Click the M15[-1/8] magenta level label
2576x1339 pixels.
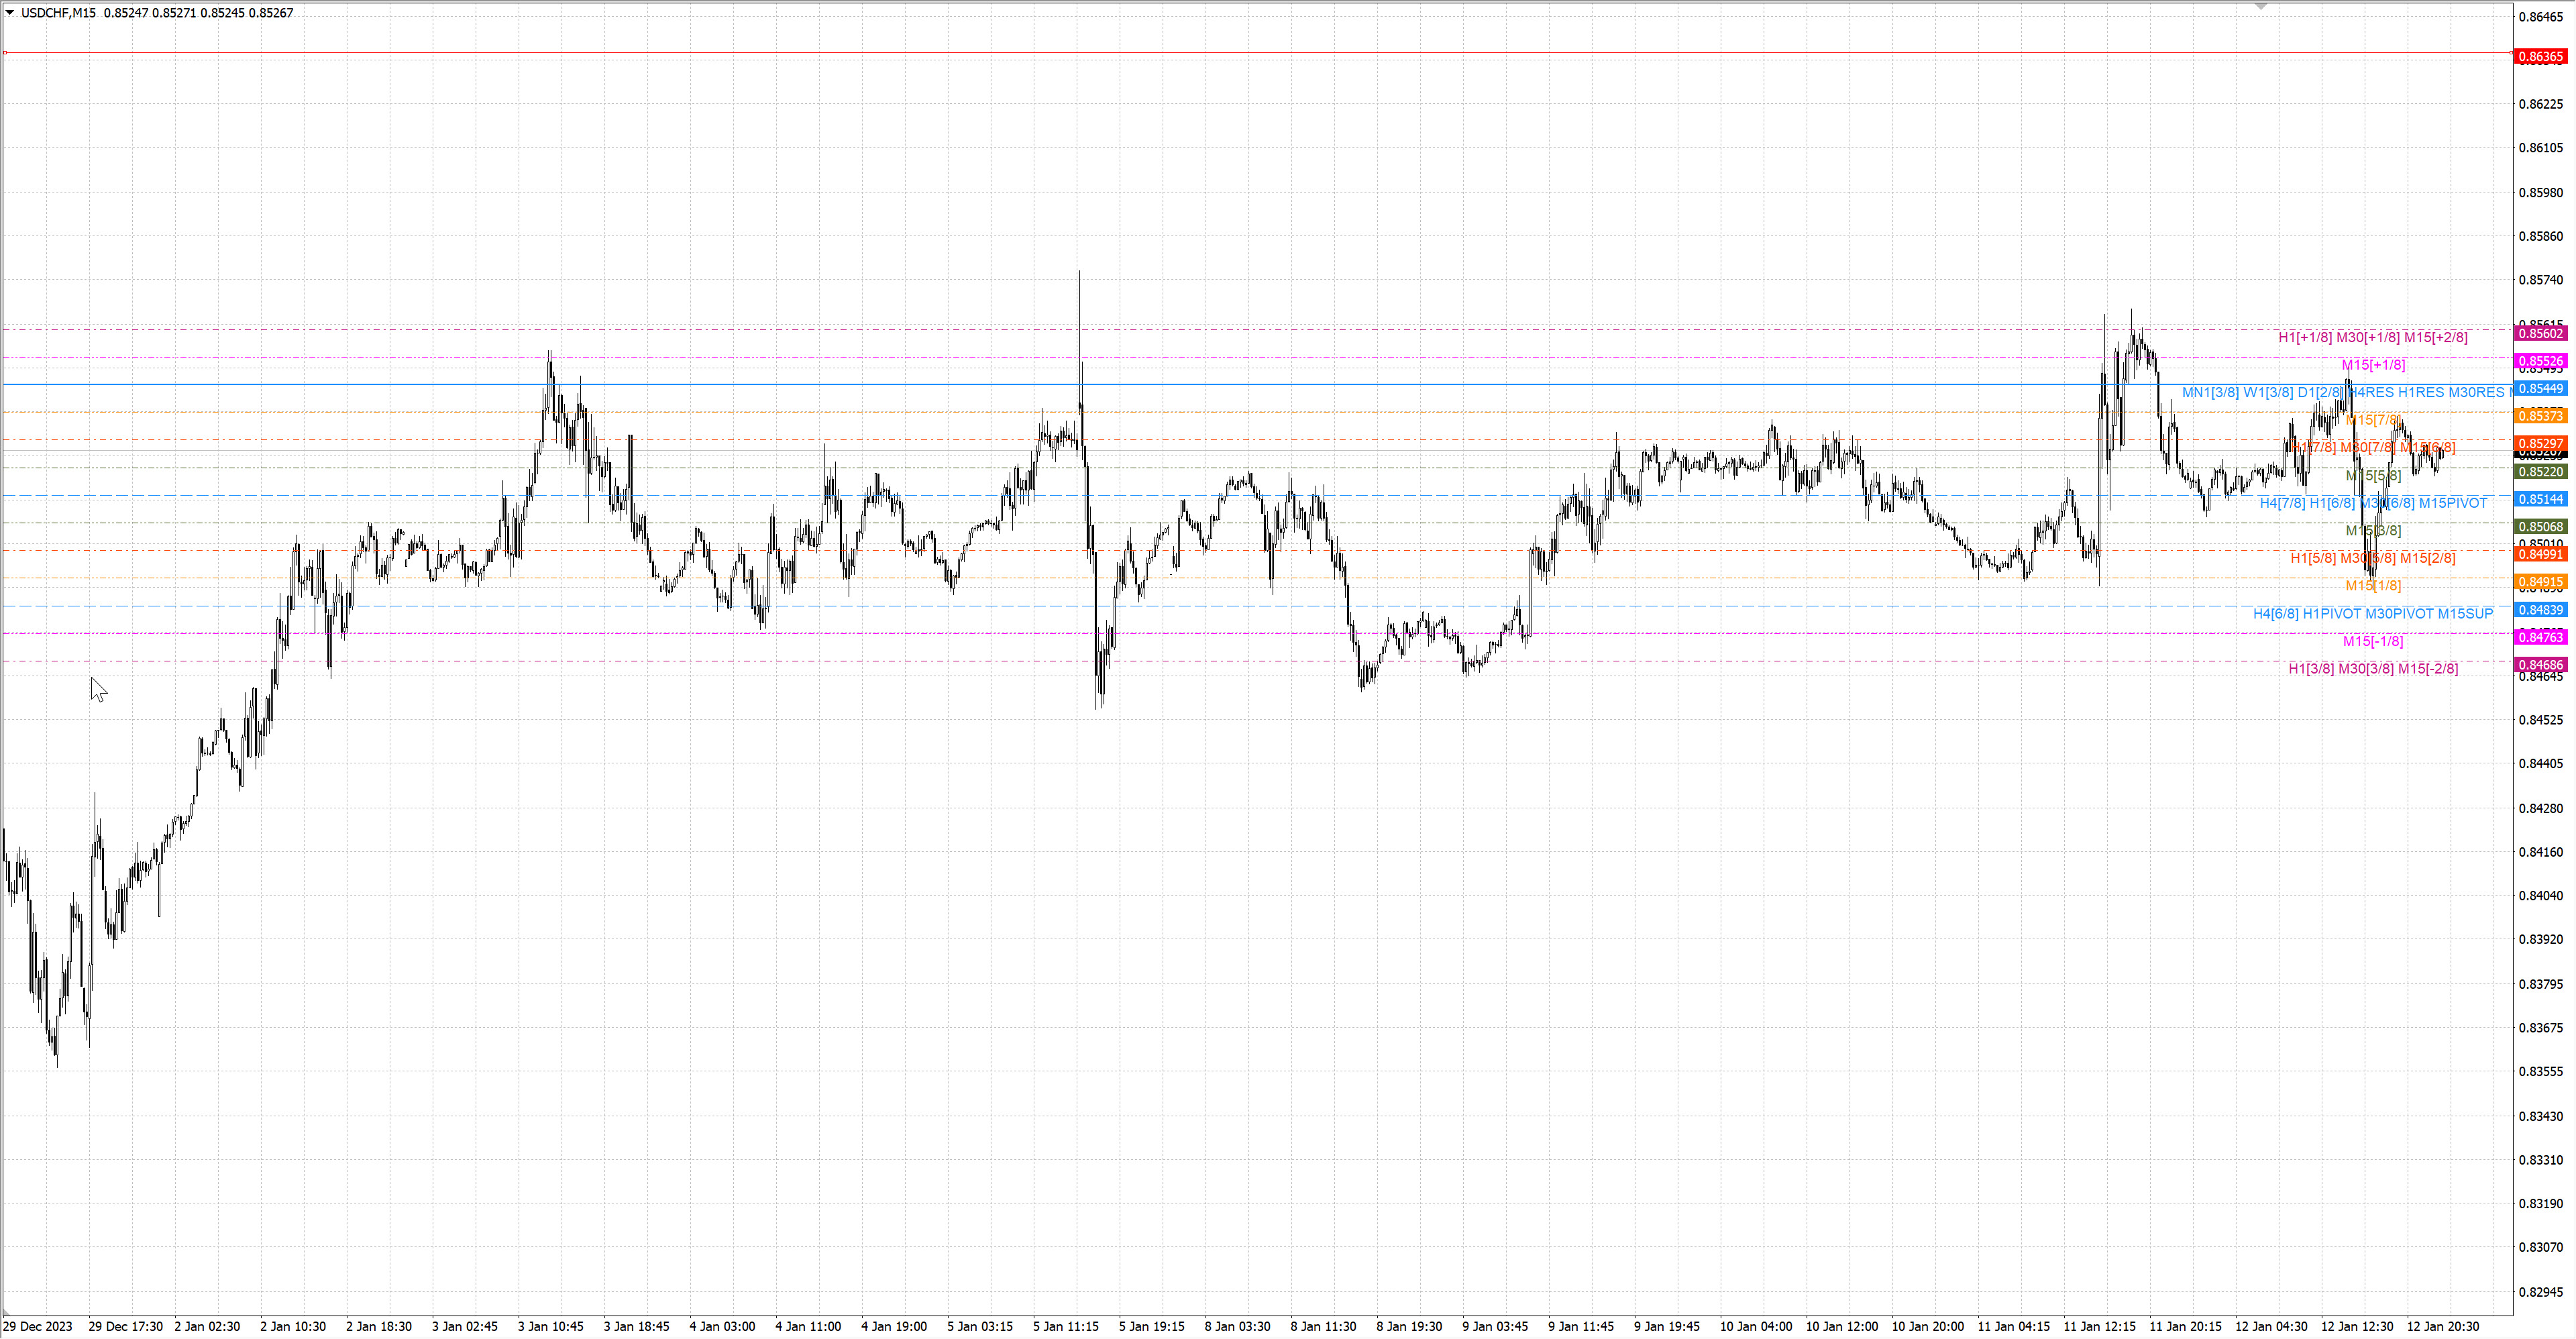[x=2373, y=641]
